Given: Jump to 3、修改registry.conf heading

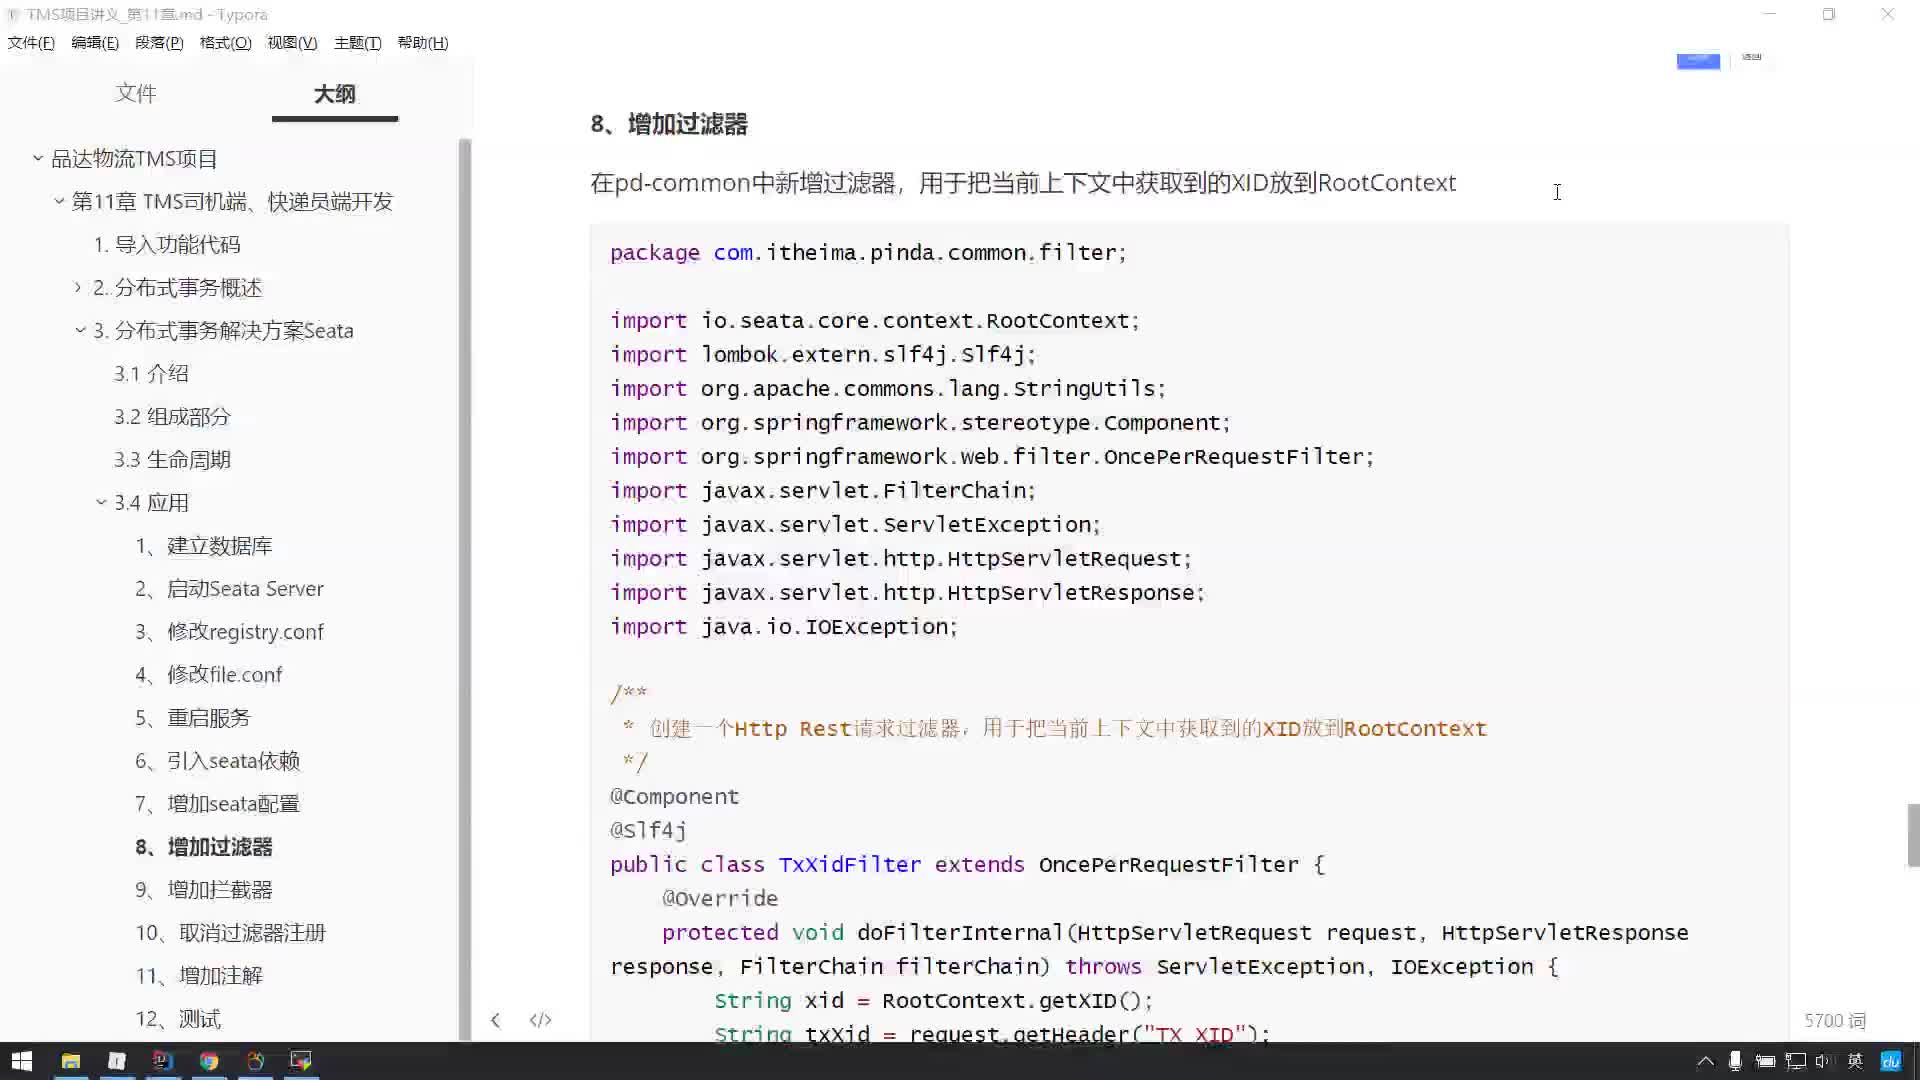Looking at the screenshot, I should click(x=230, y=631).
